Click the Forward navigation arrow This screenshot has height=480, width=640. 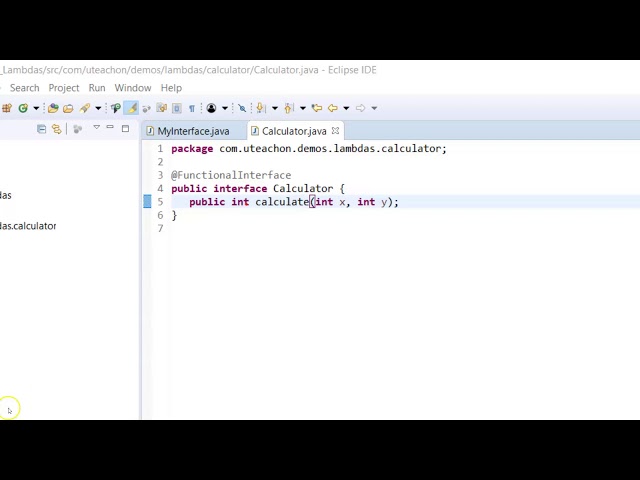(360, 108)
